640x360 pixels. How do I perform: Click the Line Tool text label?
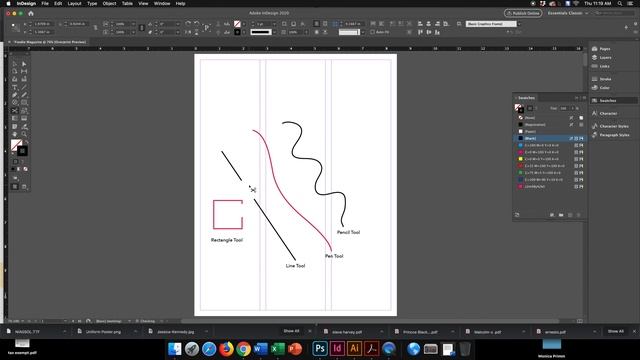[296, 266]
